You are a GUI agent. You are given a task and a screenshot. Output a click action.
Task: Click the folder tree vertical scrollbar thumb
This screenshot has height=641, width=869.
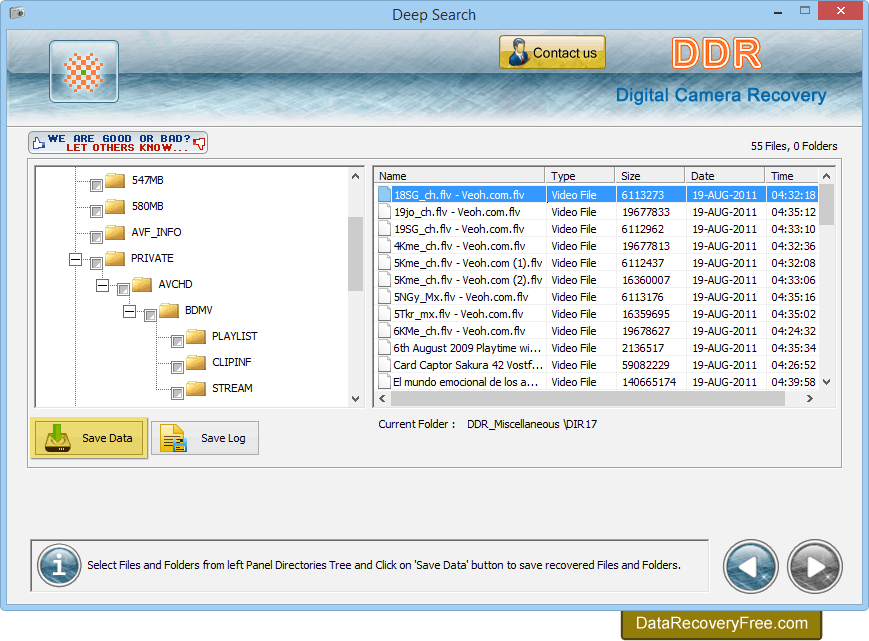click(x=355, y=254)
